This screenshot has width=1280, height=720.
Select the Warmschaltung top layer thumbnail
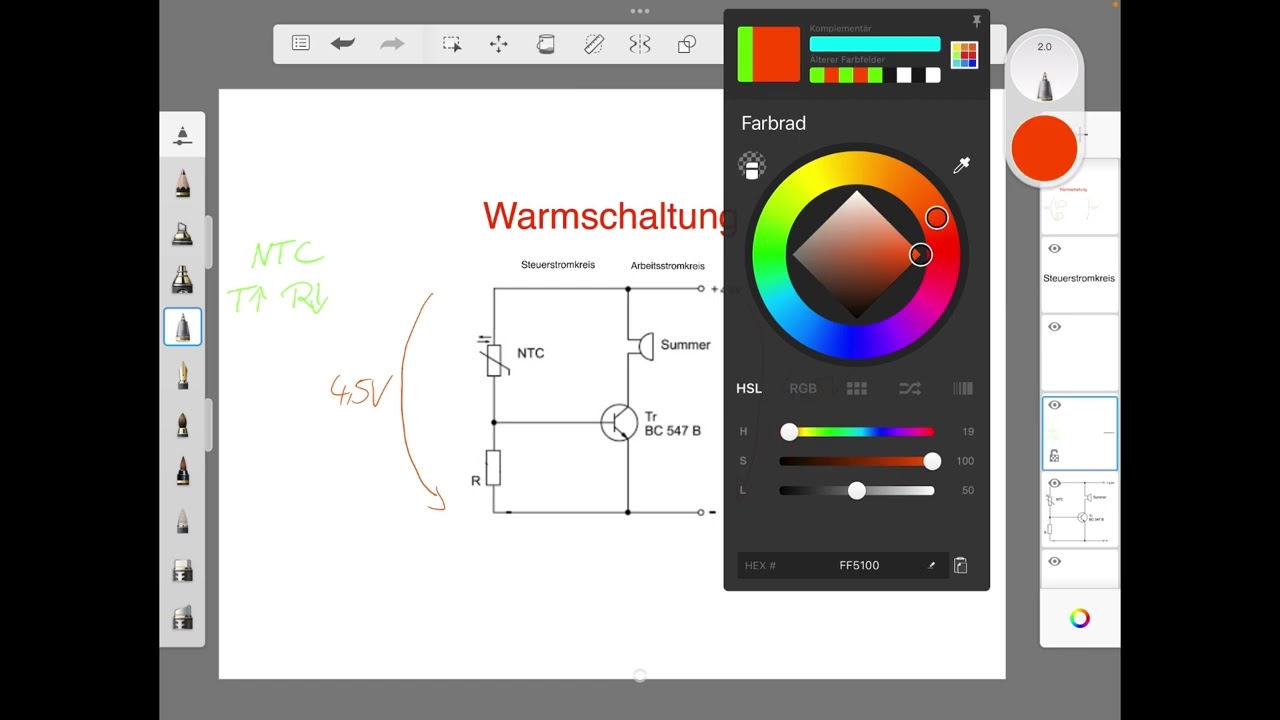click(1079, 197)
